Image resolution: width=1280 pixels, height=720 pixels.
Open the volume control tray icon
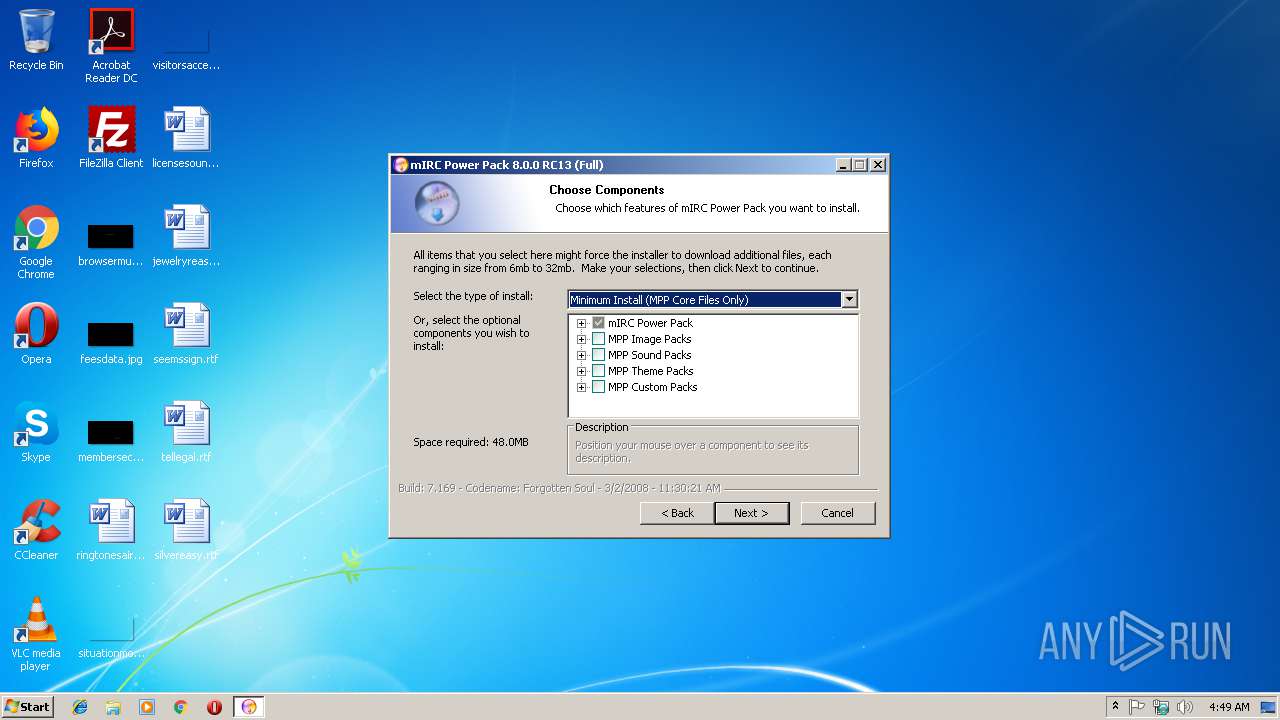click(1185, 707)
